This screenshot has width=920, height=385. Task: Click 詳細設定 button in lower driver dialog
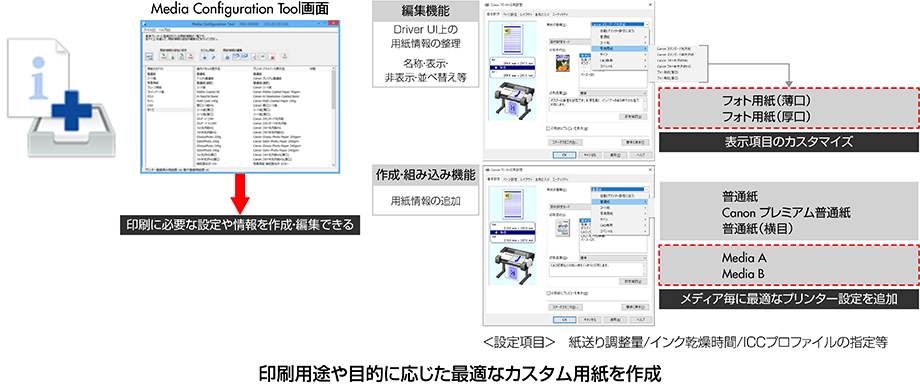point(633,281)
